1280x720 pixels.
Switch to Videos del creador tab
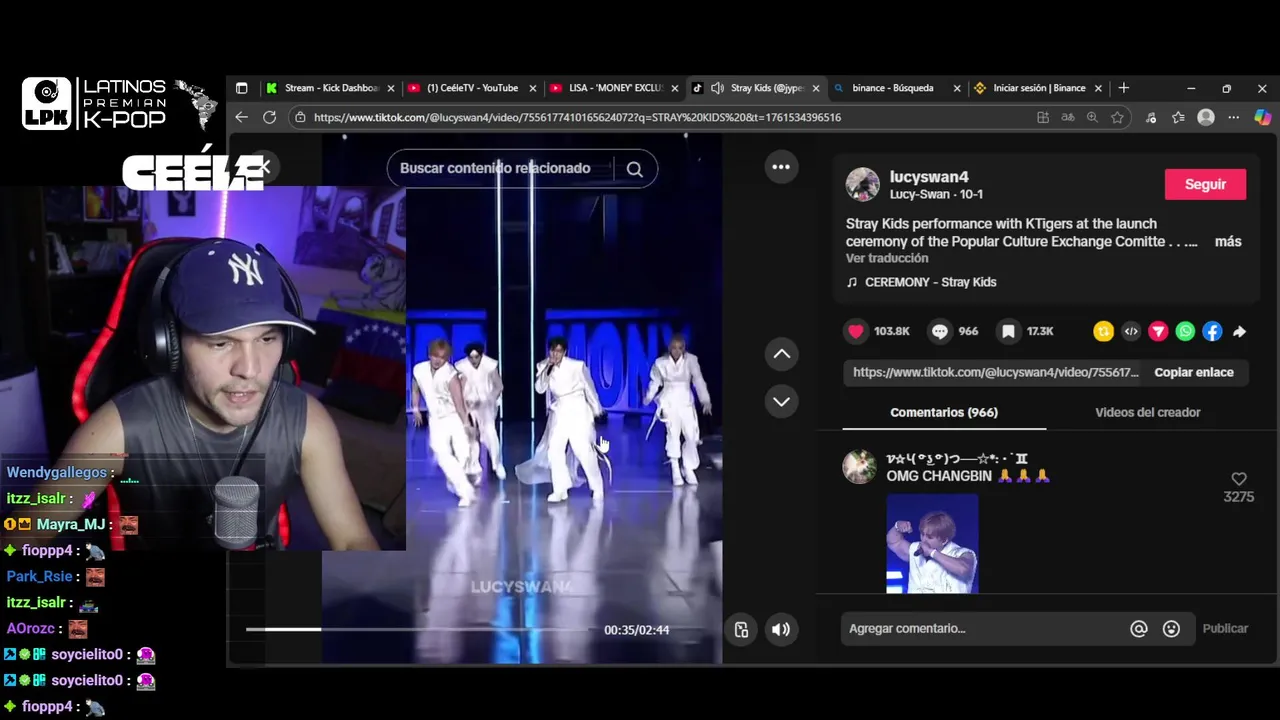pos(1147,412)
